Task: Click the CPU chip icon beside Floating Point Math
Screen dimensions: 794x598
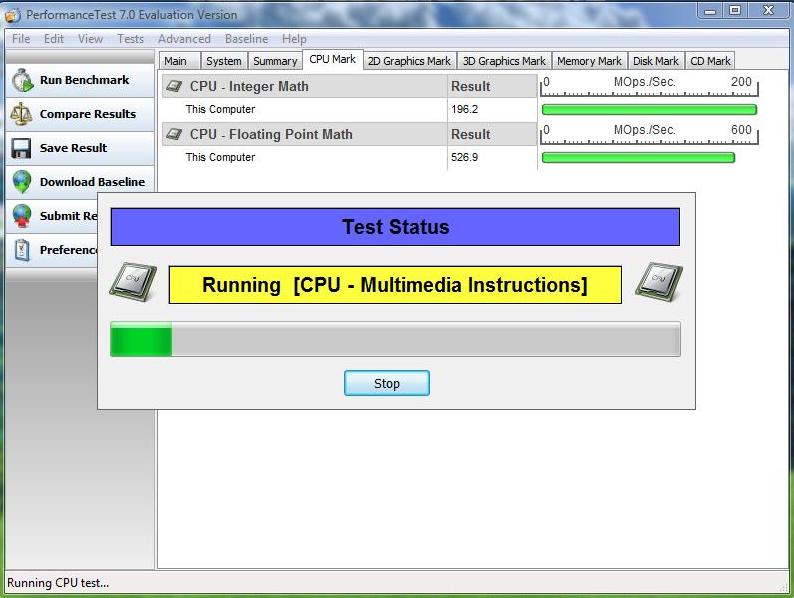Action: pyautogui.click(x=174, y=134)
